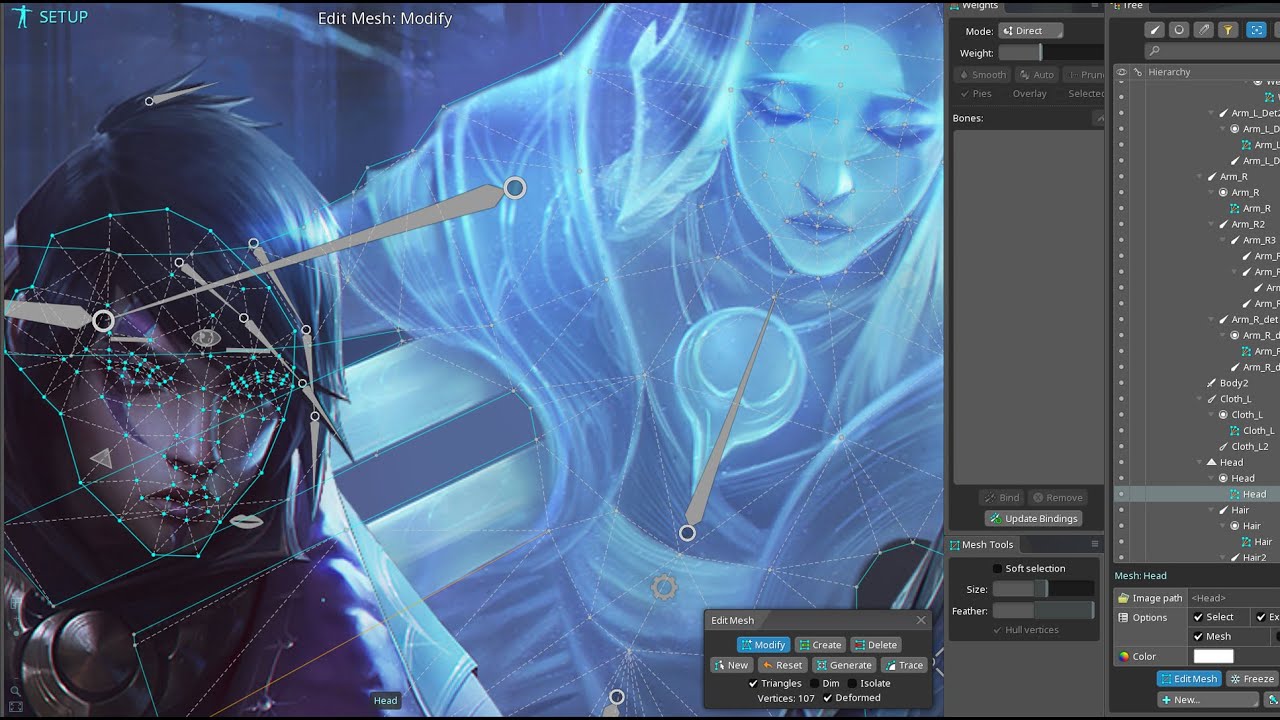Select Delete mode in Edit Mesh

(876, 645)
